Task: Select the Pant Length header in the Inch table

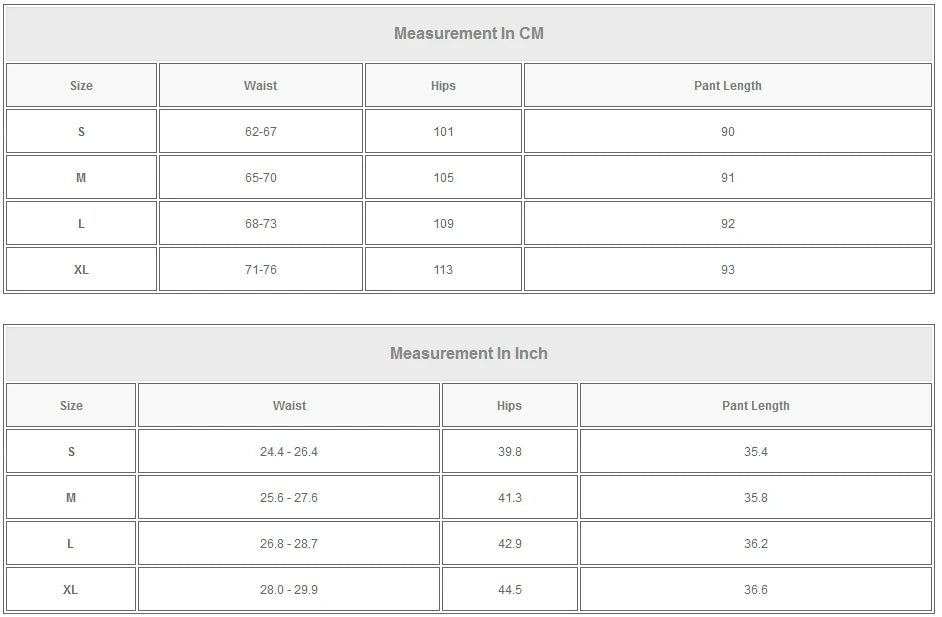Action: click(756, 406)
